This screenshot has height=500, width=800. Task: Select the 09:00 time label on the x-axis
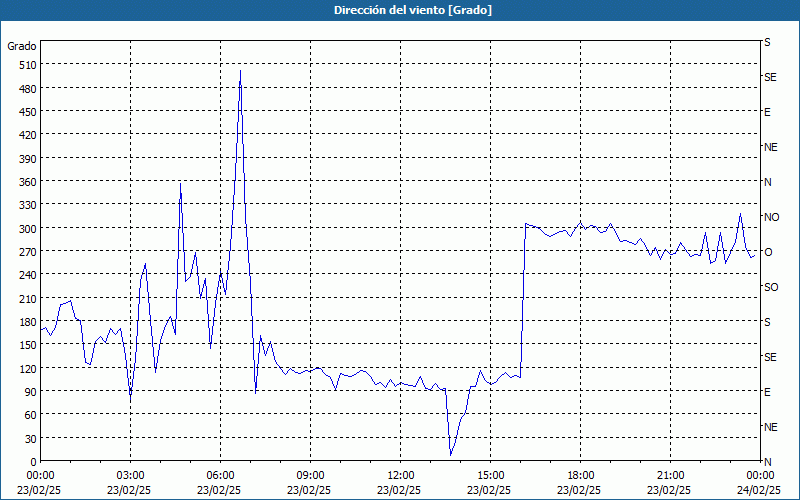click(x=310, y=475)
